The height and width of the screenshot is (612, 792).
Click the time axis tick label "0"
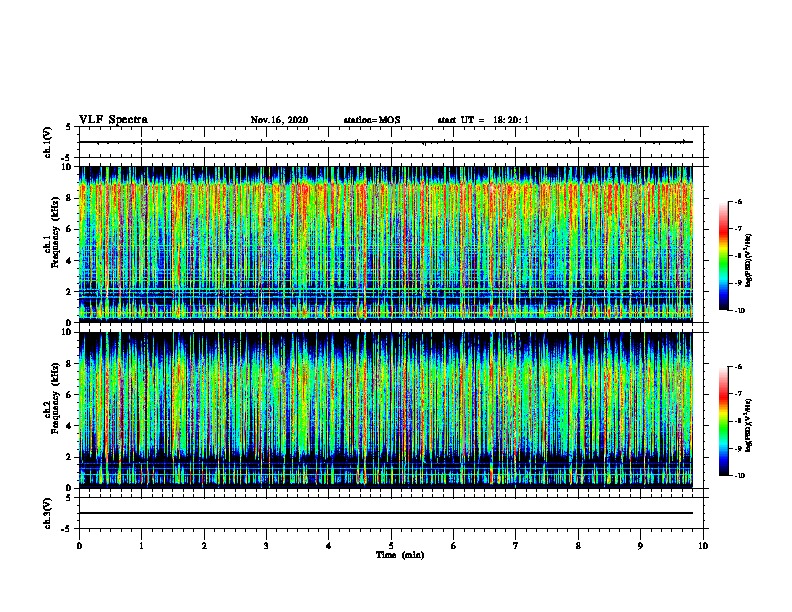(79, 546)
